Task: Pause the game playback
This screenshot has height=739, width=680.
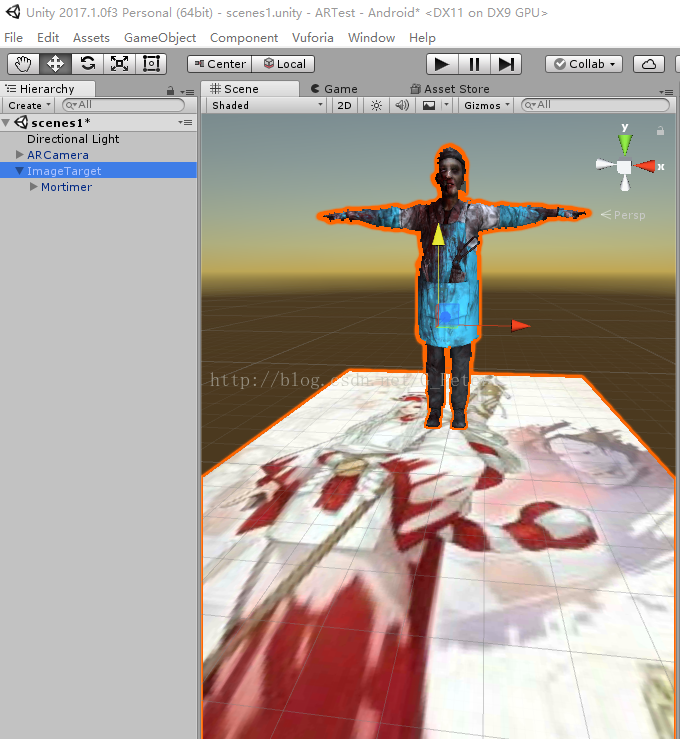Action: (x=474, y=64)
